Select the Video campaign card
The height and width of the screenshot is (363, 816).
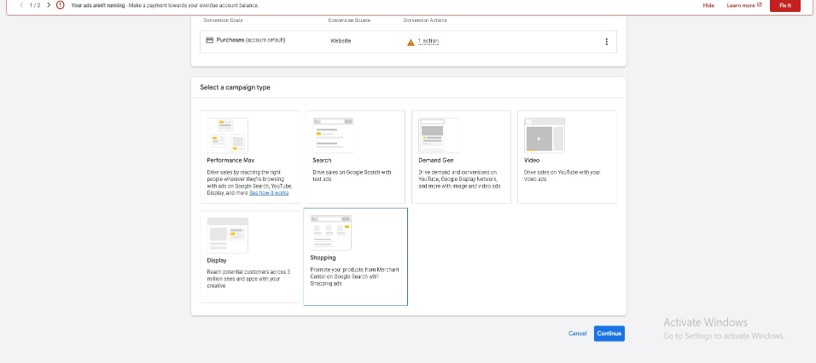click(567, 157)
